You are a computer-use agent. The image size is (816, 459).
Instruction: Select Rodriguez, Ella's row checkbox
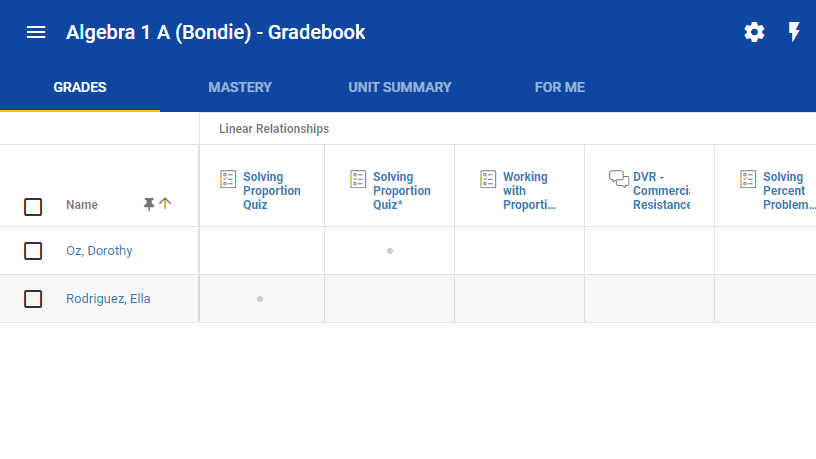tap(33, 299)
